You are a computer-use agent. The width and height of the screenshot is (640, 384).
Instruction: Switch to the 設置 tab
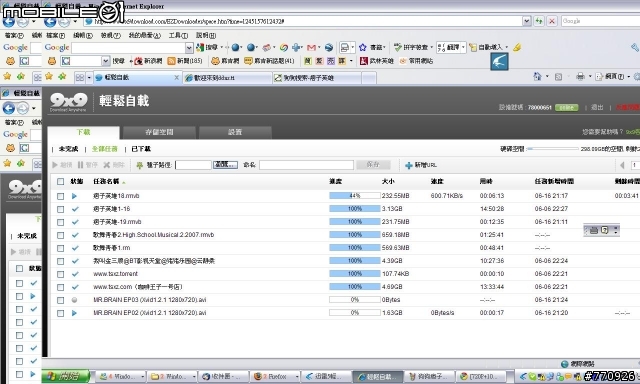[x=235, y=132]
